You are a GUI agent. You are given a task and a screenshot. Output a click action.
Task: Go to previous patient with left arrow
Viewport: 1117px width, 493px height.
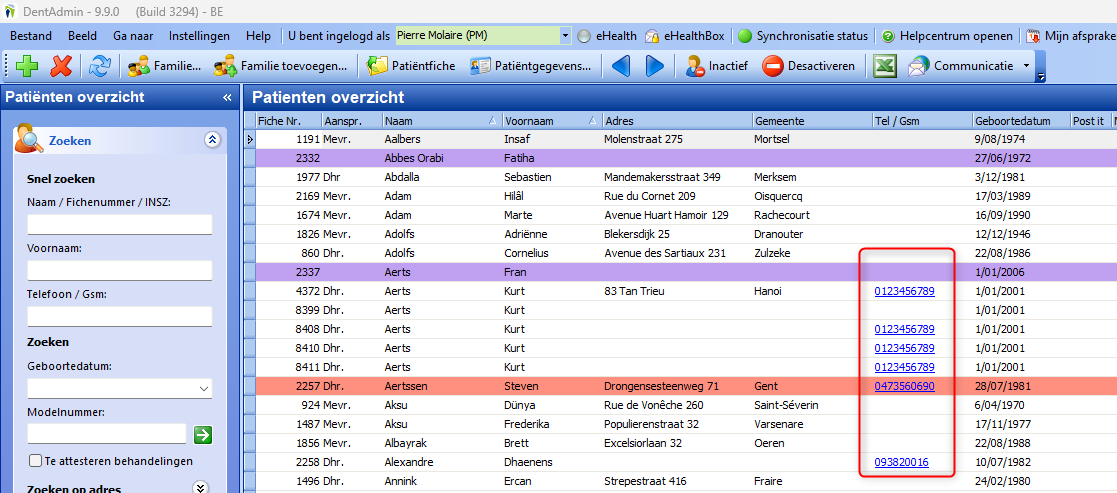621,66
